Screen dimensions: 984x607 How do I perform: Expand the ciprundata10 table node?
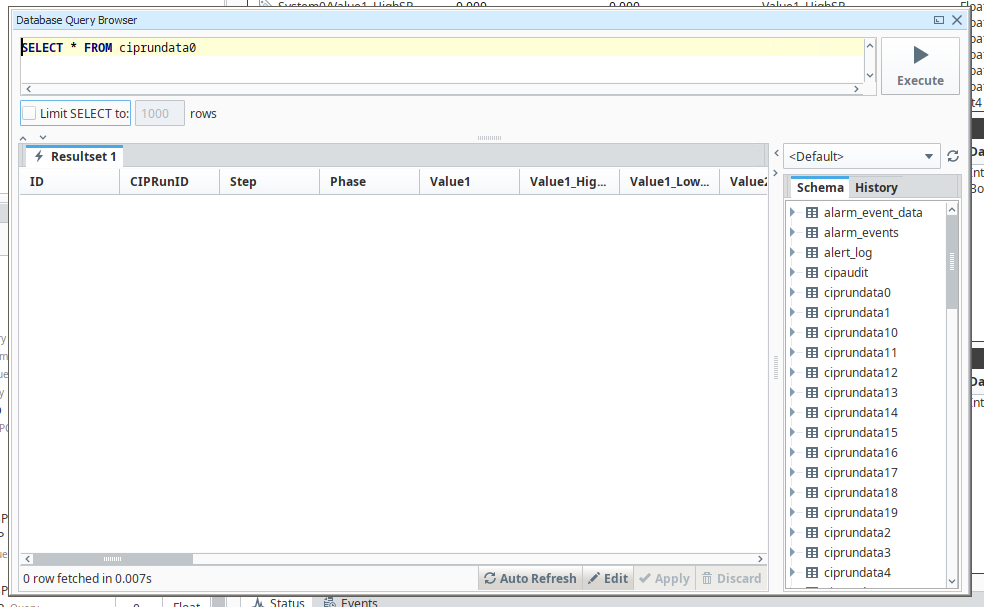pyautogui.click(x=793, y=332)
